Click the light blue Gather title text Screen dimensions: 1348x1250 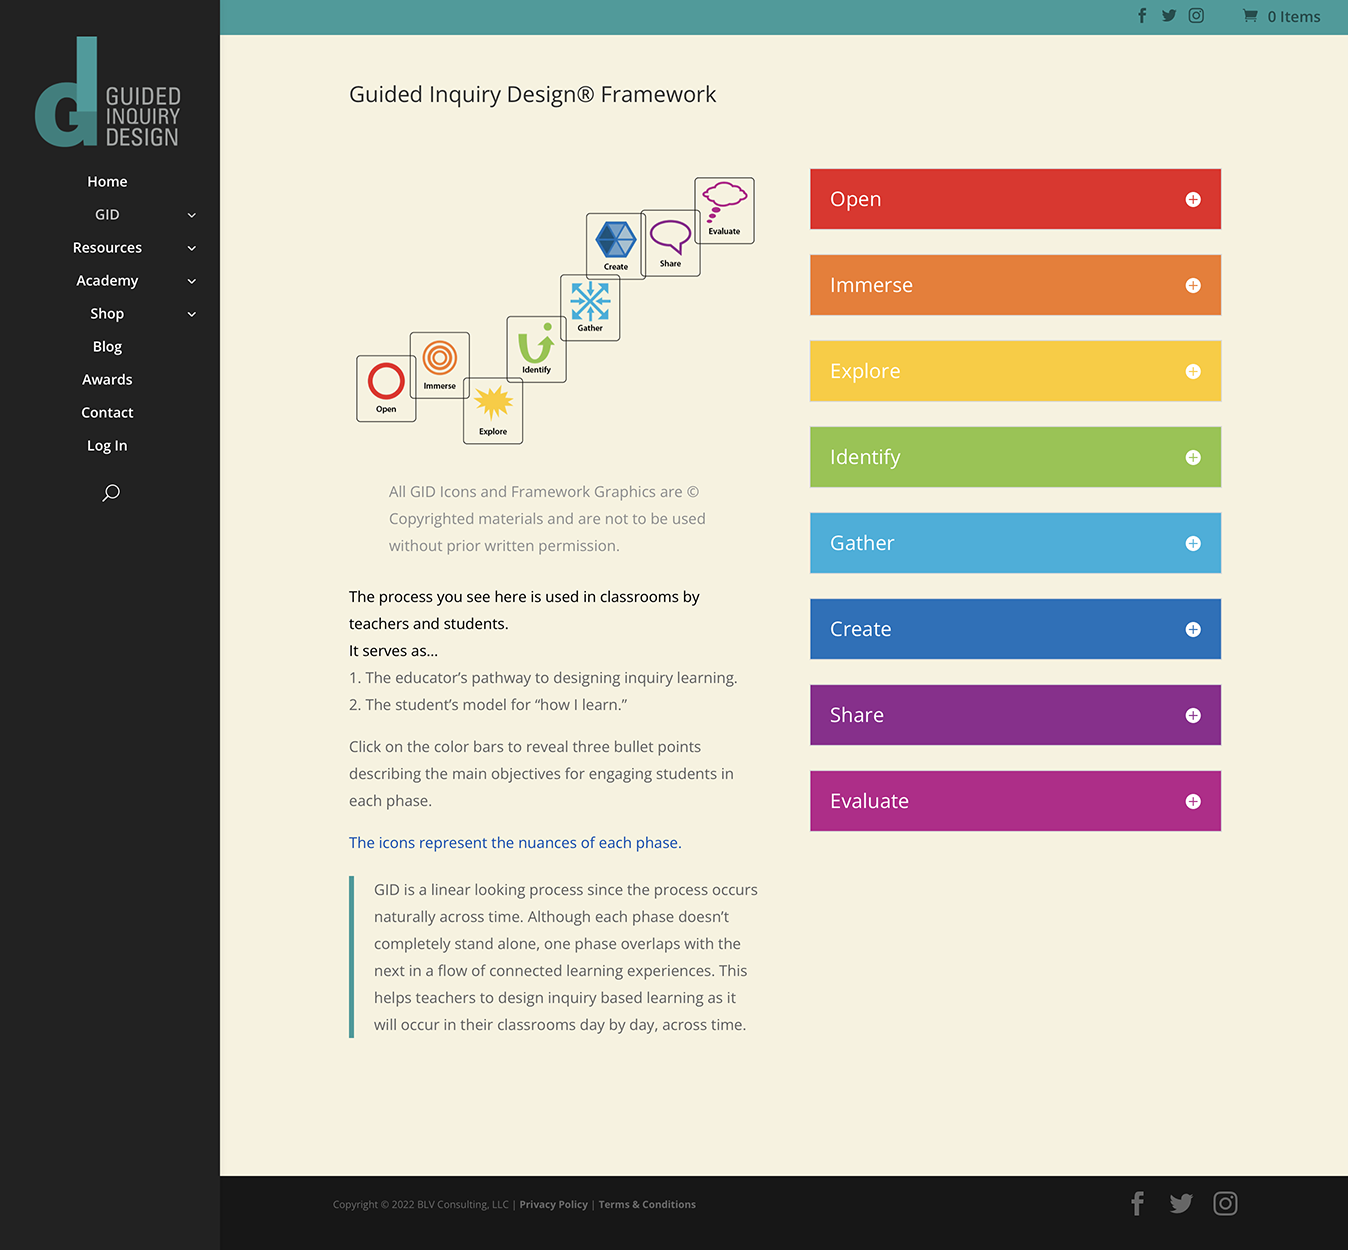coord(862,543)
